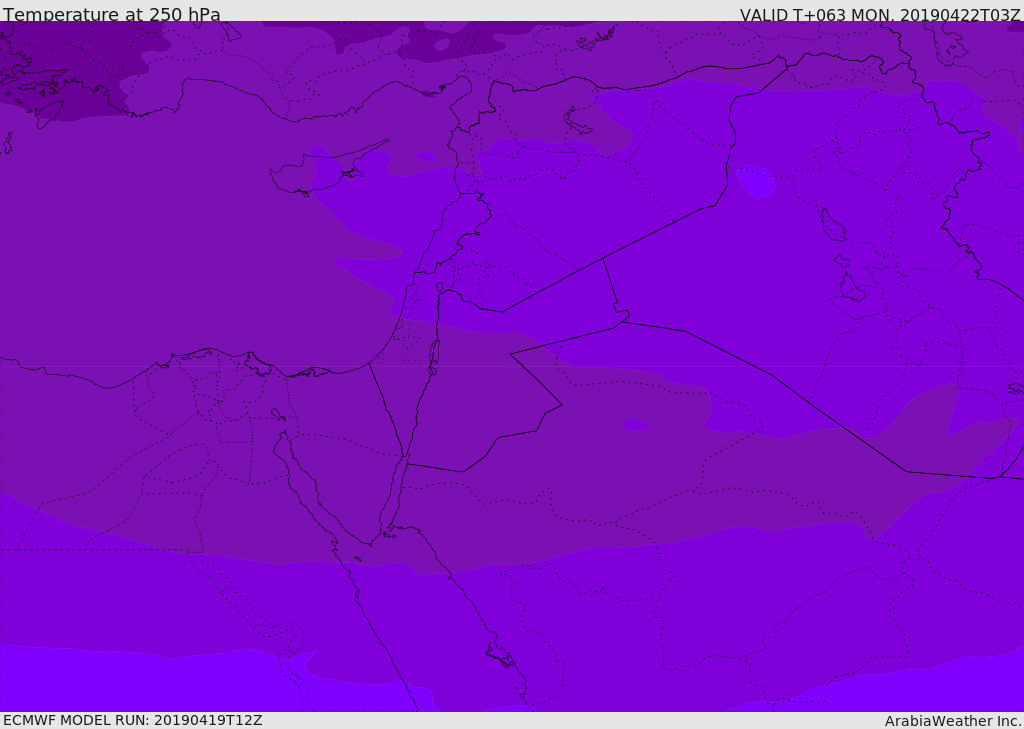Click the 'VALID T+063 MON. 20190422T03Z' label

coord(880,14)
